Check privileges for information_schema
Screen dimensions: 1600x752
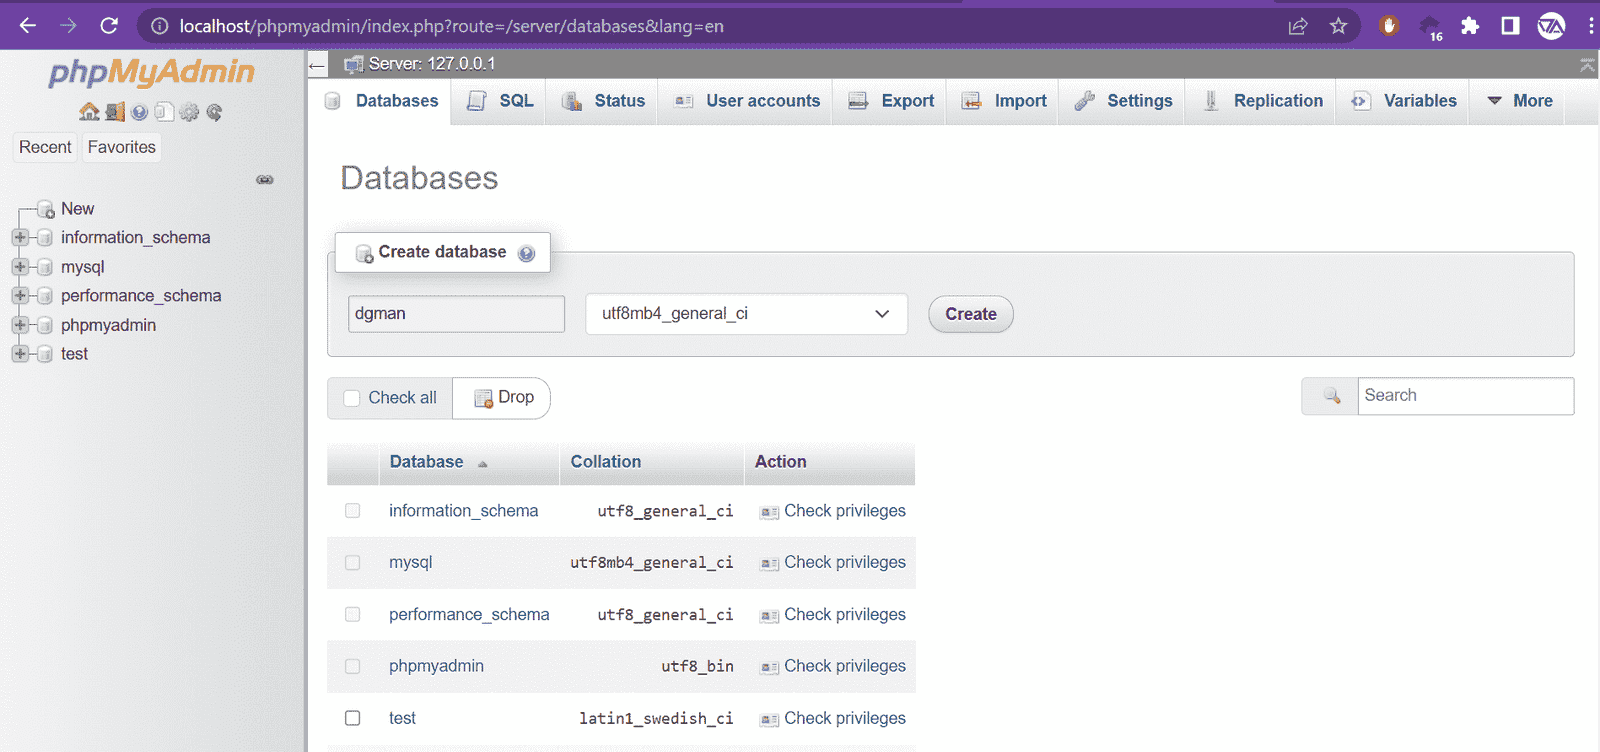click(x=844, y=511)
